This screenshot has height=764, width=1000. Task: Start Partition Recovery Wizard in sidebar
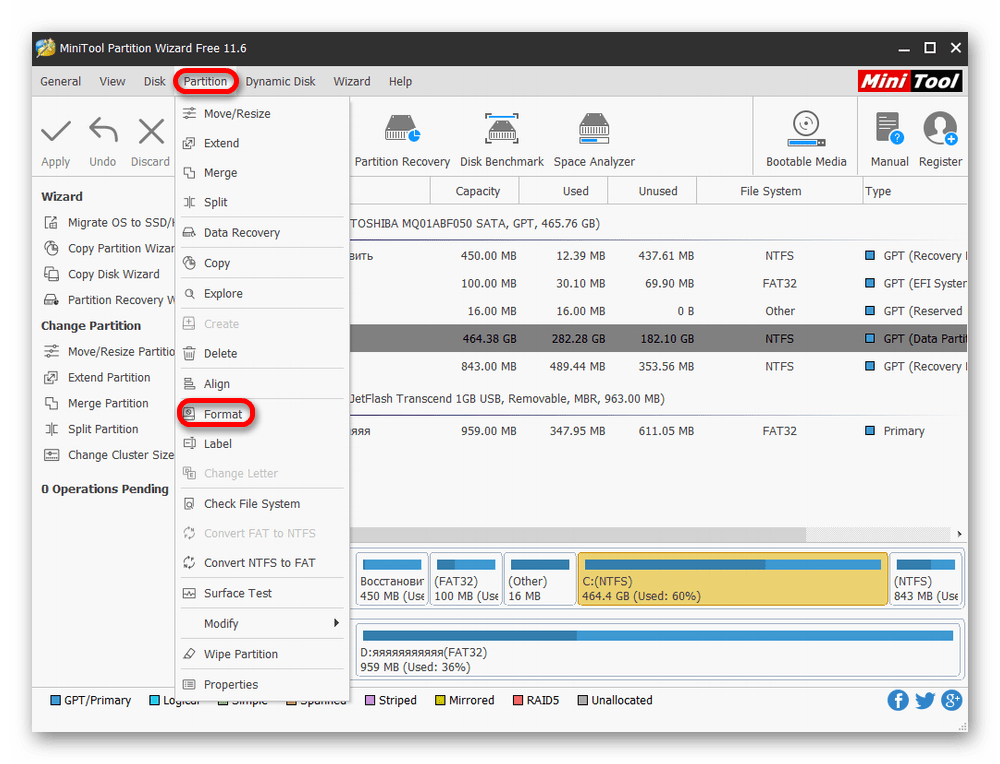pos(108,300)
